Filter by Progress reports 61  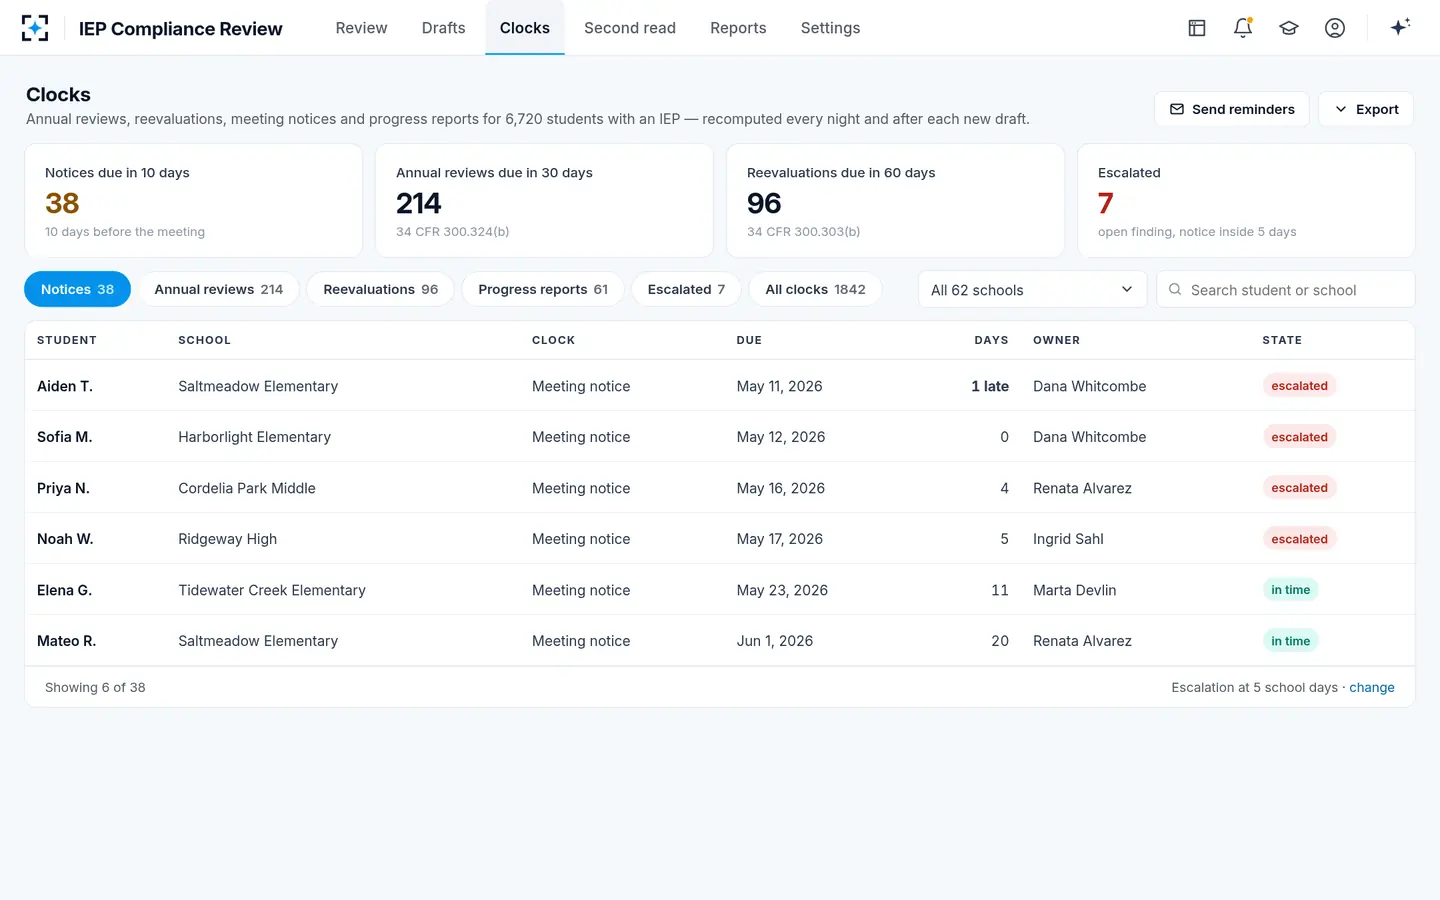(543, 289)
